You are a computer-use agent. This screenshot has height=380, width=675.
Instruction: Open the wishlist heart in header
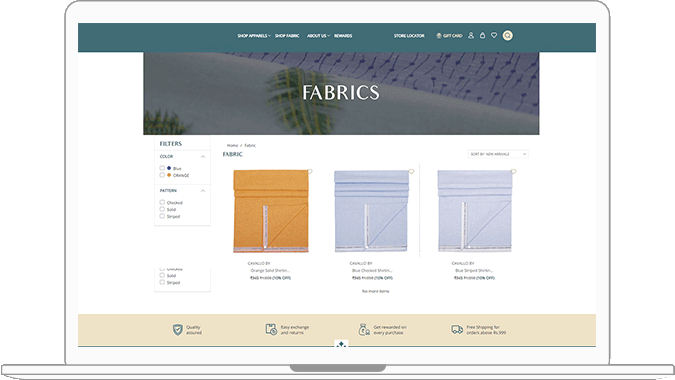(x=494, y=35)
